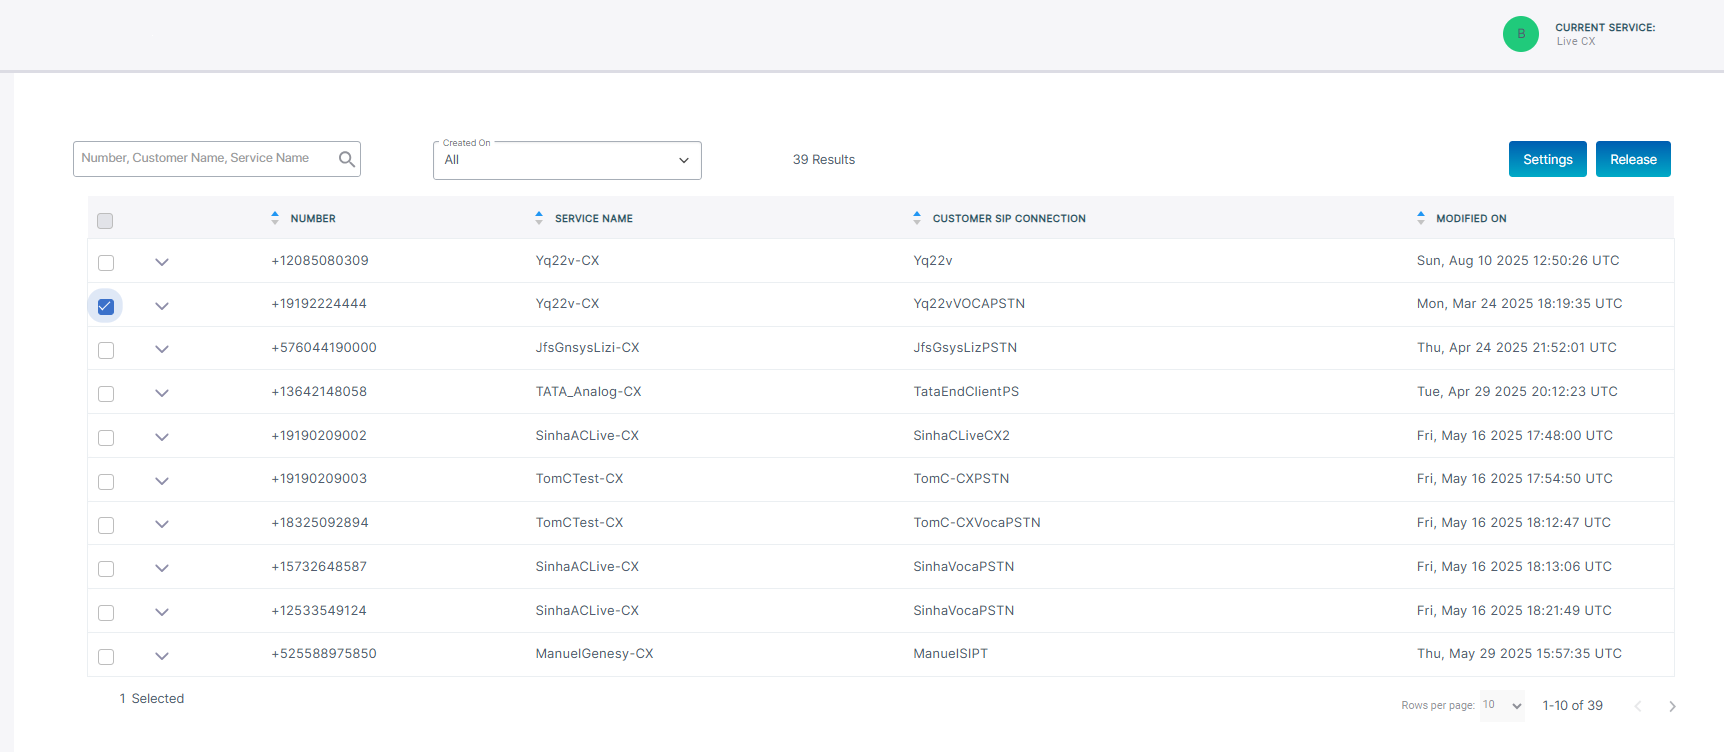Toggle the select-all header checkbox
Screen dimensions: 1724x752
tap(105, 221)
